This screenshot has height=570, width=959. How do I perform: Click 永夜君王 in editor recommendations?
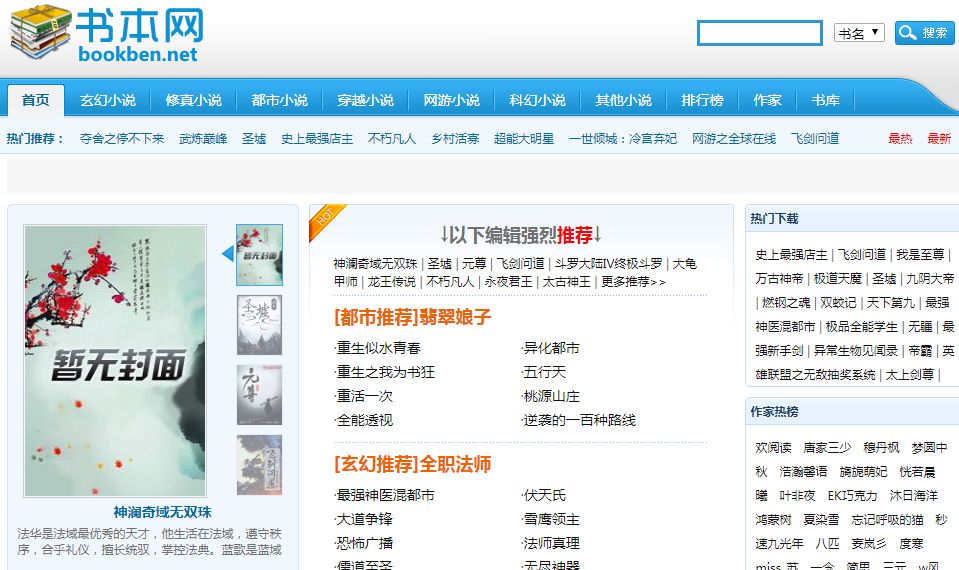[x=508, y=281]
